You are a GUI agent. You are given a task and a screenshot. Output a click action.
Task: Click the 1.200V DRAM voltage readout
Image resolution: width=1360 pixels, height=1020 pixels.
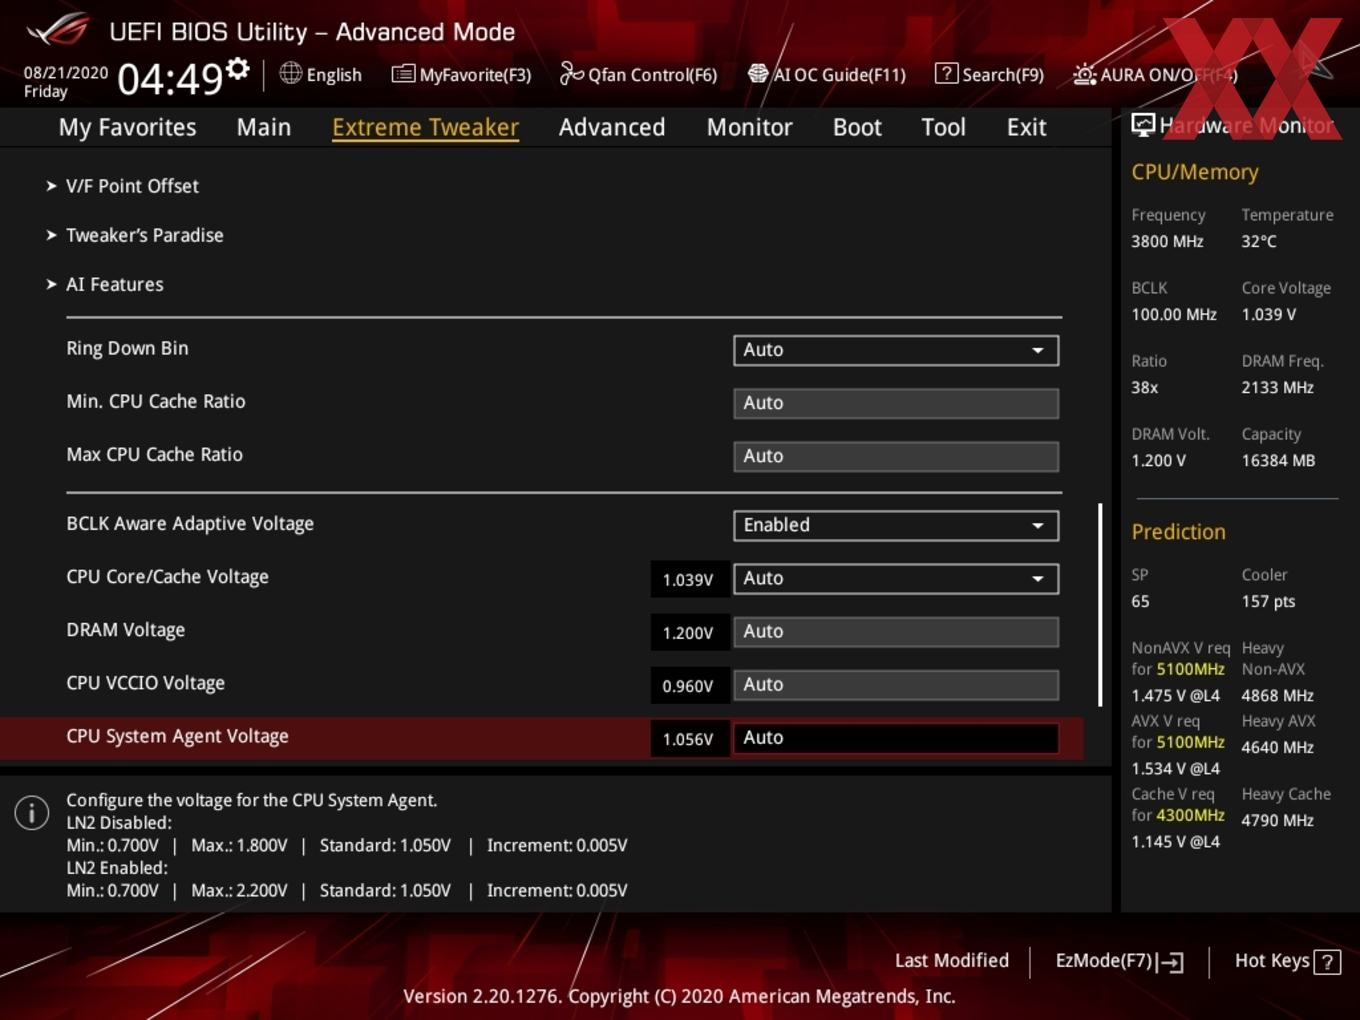(688, 632)
